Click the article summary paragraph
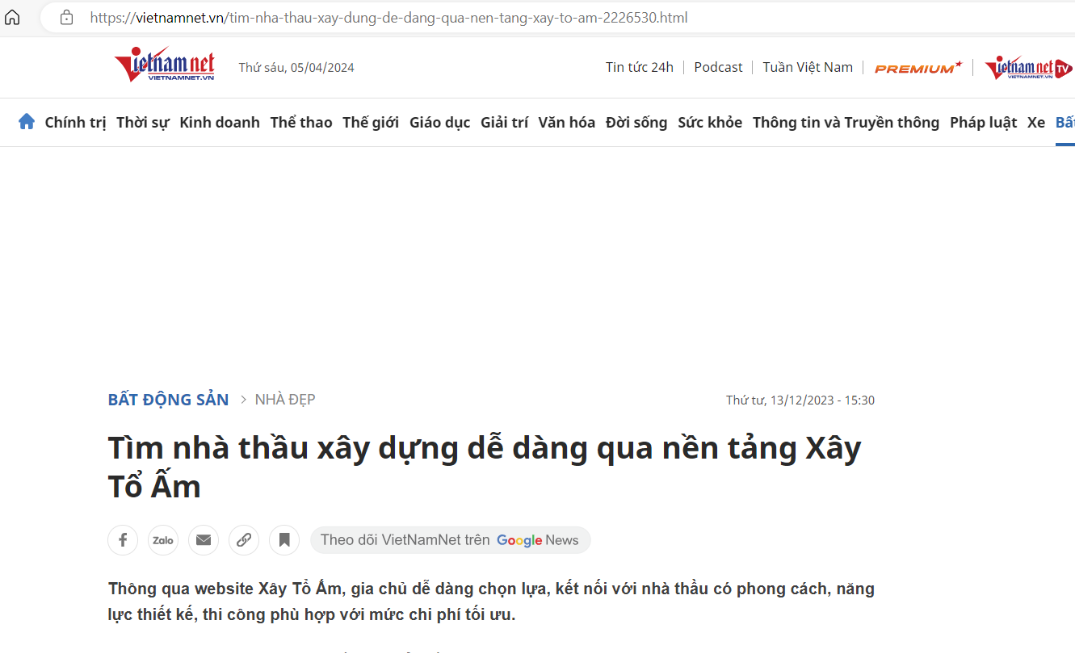 (x=491, y=601)
